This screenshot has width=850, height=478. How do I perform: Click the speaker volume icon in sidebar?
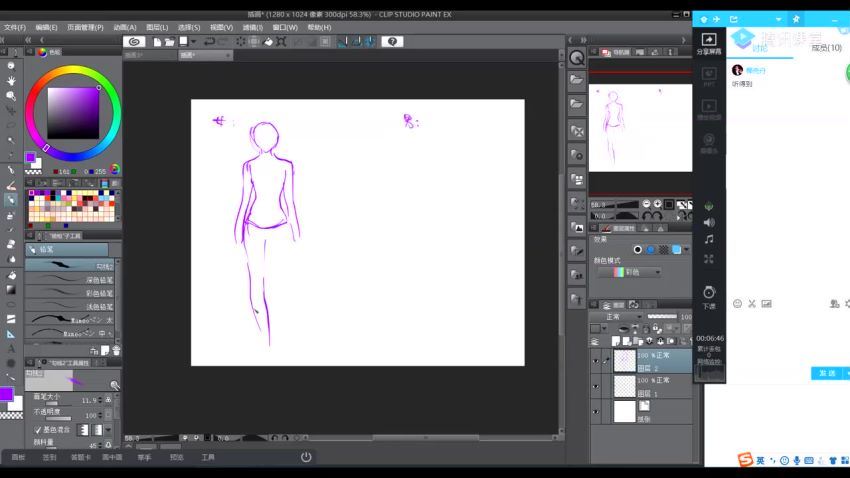point(709,222)
